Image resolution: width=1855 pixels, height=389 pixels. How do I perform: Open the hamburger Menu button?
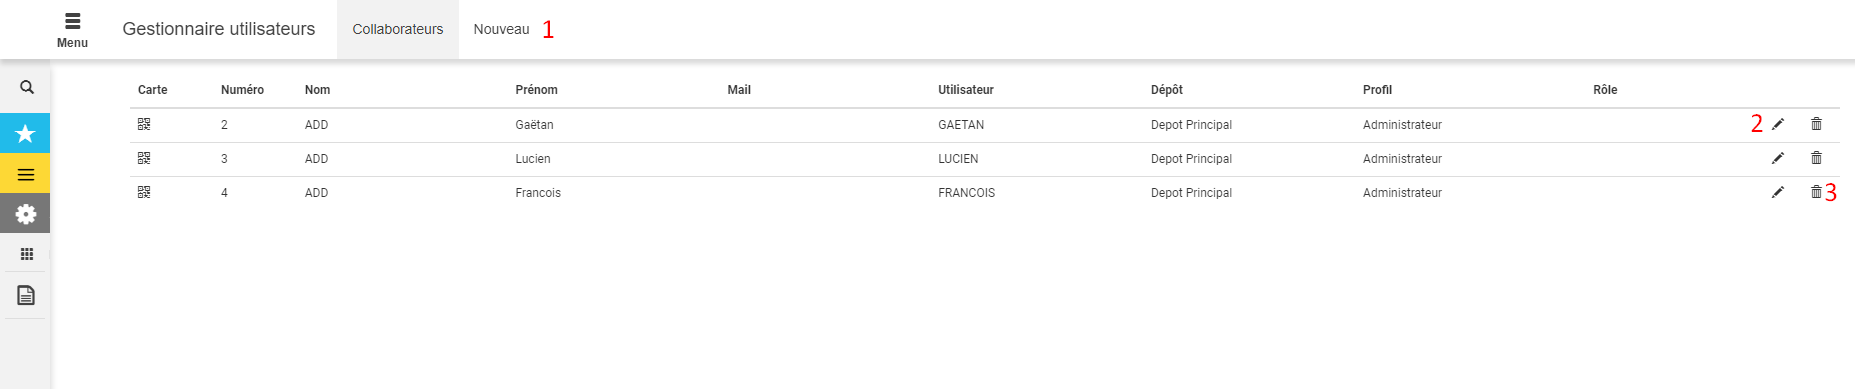tap(72, 29)
